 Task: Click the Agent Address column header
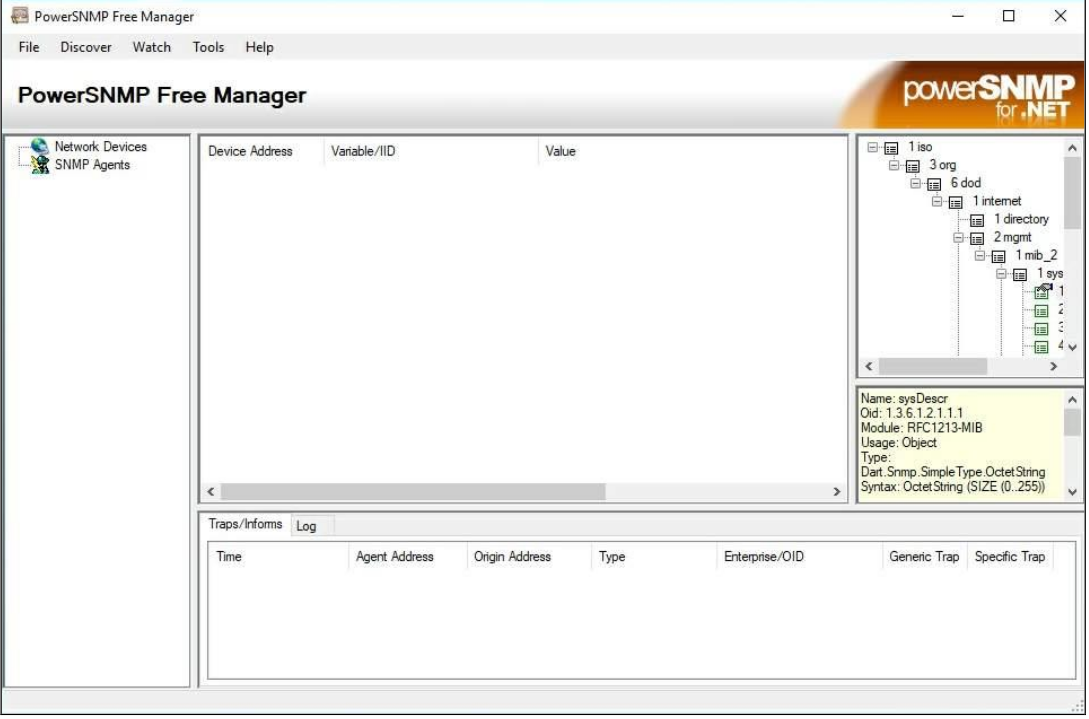(408, 557)
